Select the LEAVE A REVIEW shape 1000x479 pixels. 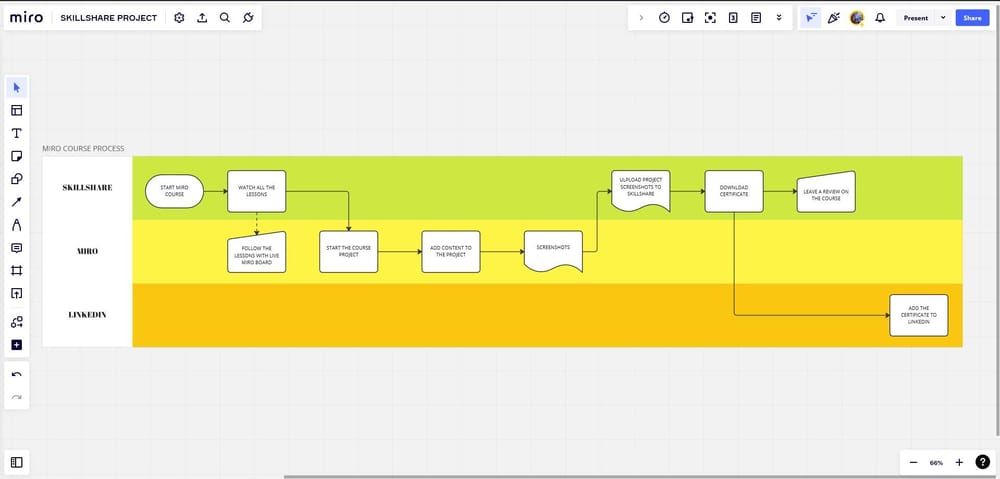(826, 192)
